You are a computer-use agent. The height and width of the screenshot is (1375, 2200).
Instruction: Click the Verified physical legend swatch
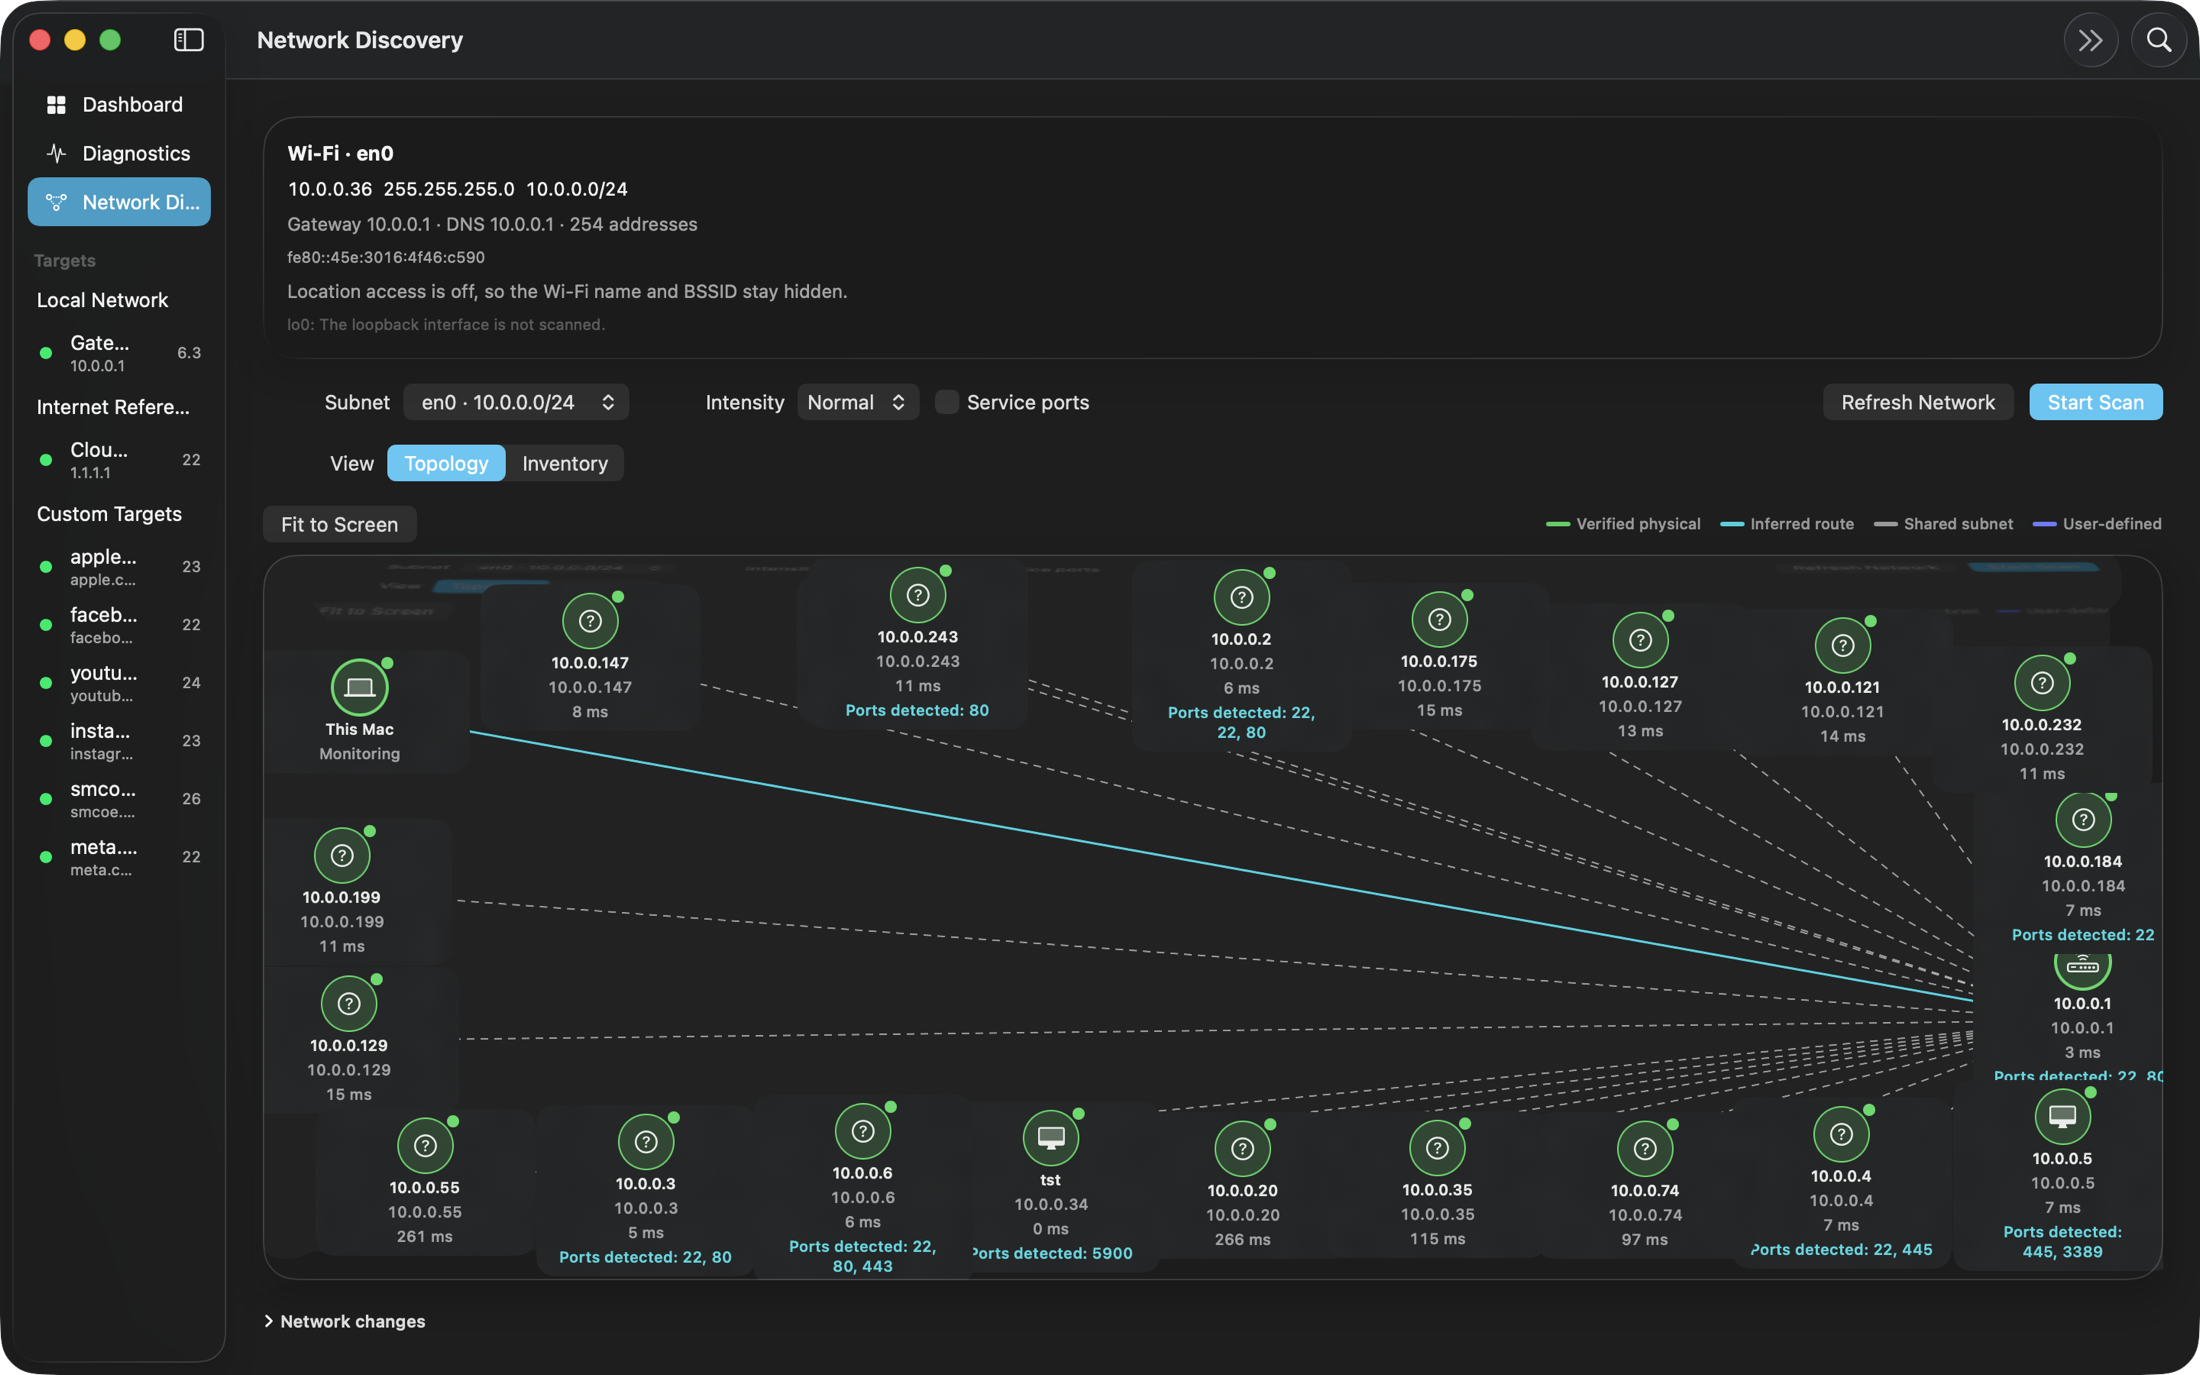click(x=1557, y=524)
